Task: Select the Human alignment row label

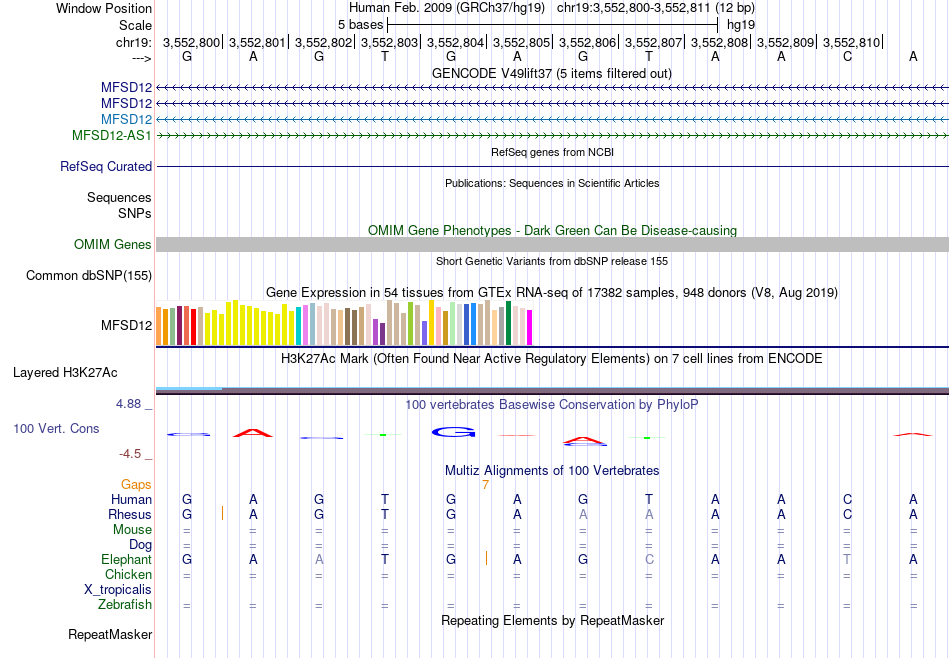Action: coord(131,499)
